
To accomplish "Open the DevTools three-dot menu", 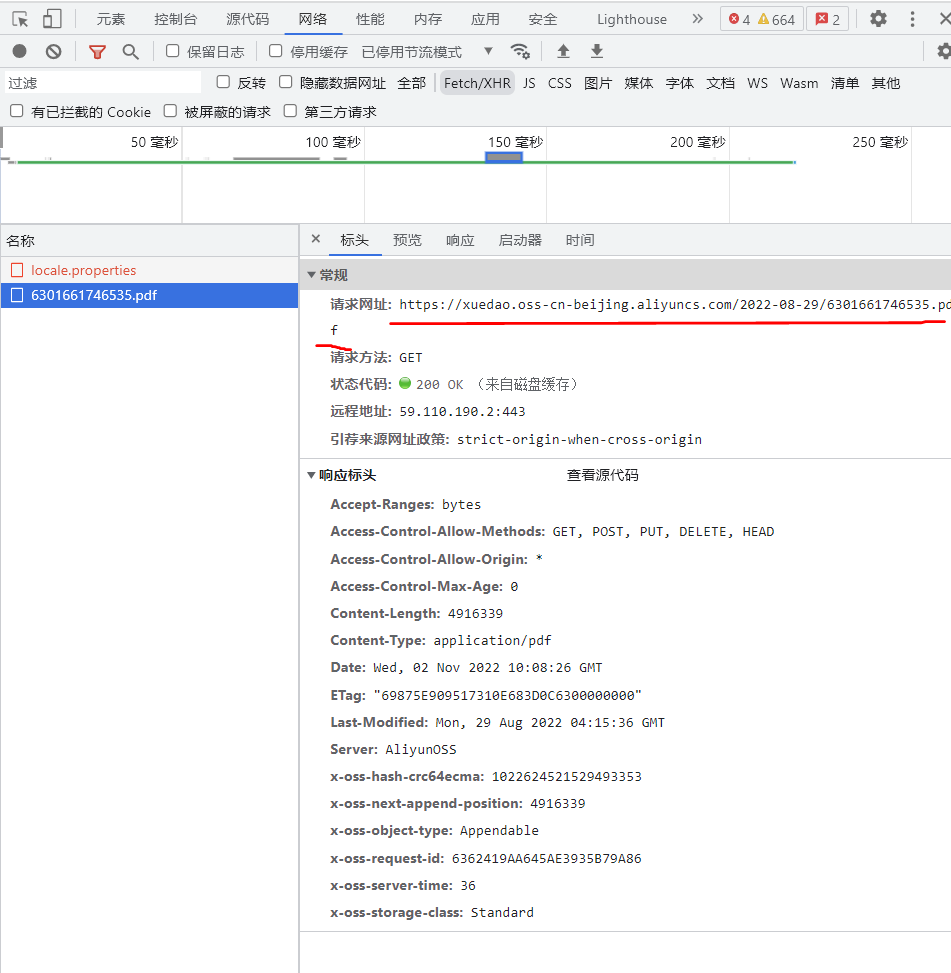I will point(912,19).
